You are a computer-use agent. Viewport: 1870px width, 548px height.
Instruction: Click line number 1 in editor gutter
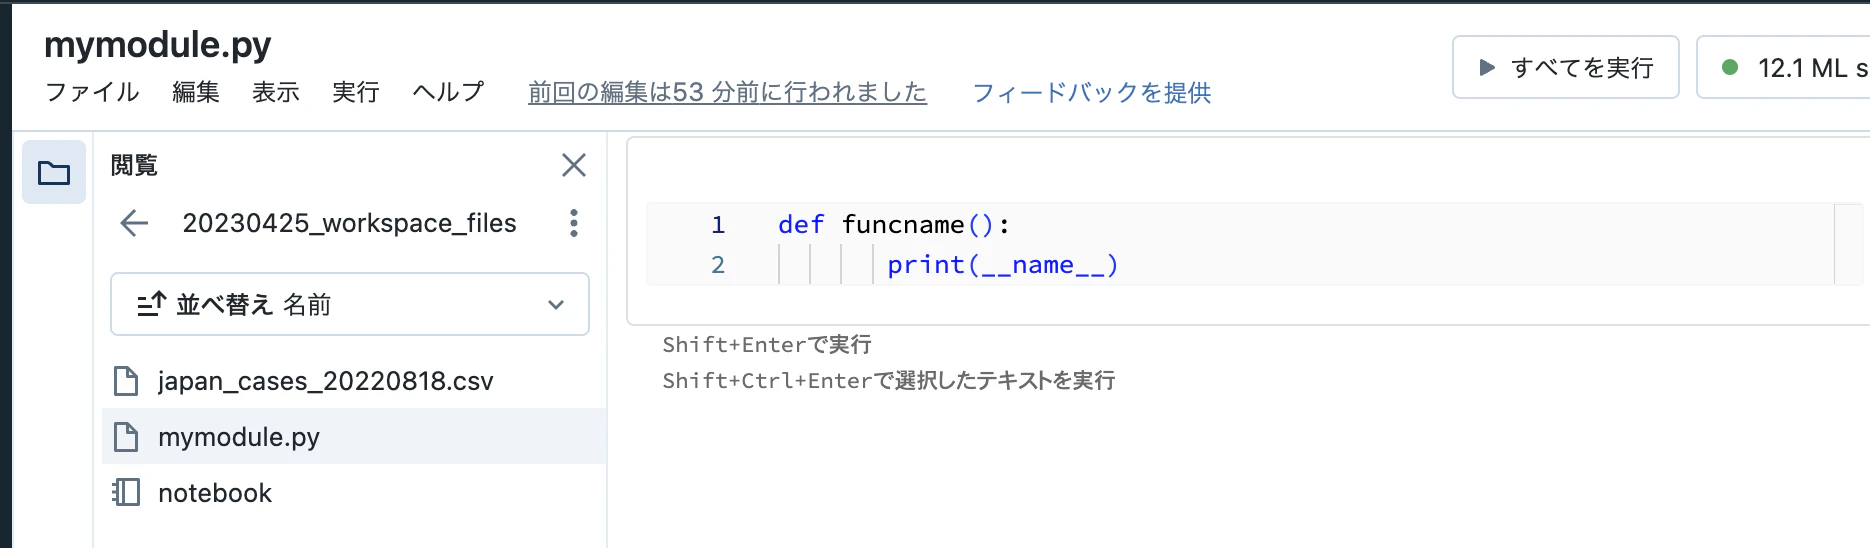[718, 225]
